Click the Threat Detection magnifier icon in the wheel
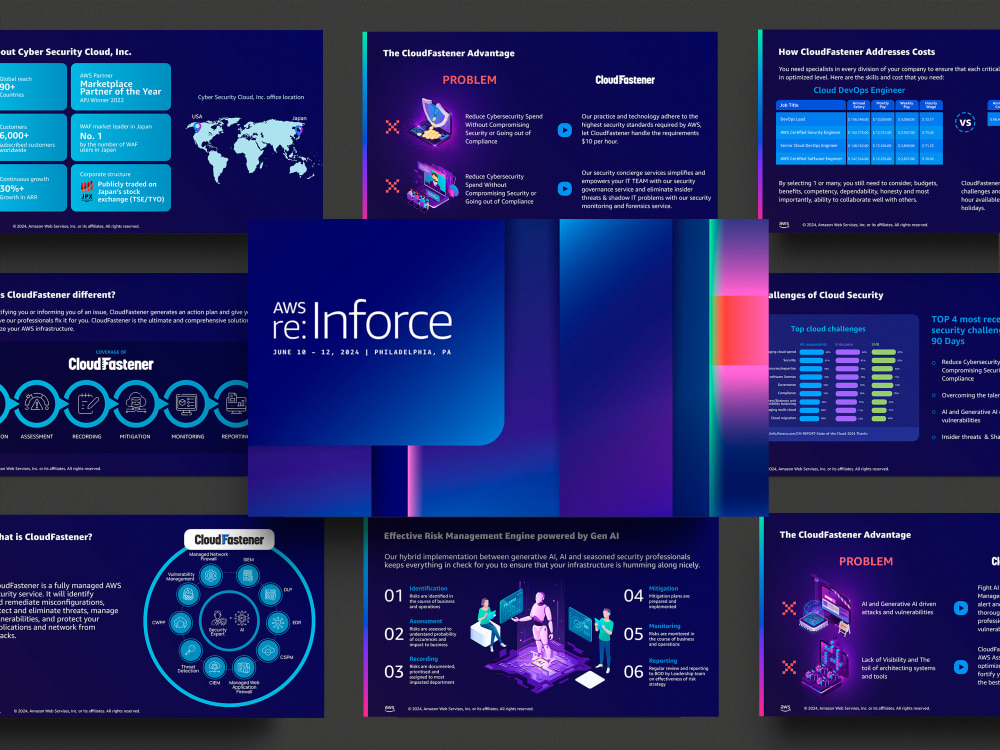 [190, 651]
